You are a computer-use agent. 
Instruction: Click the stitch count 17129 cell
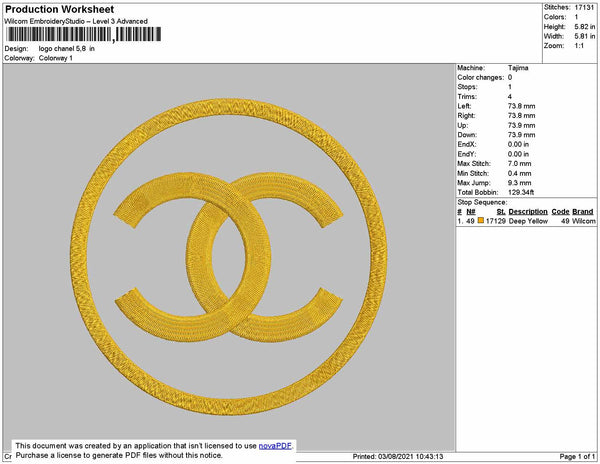496,221
